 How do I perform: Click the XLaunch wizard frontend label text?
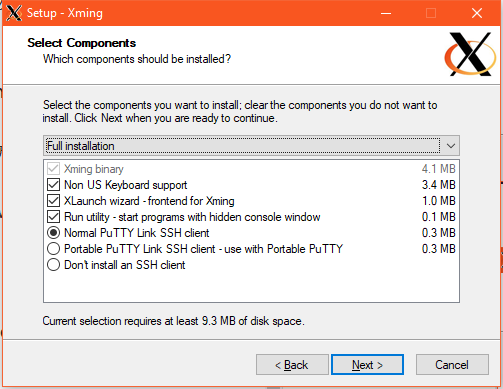click(x=149, y=201)
